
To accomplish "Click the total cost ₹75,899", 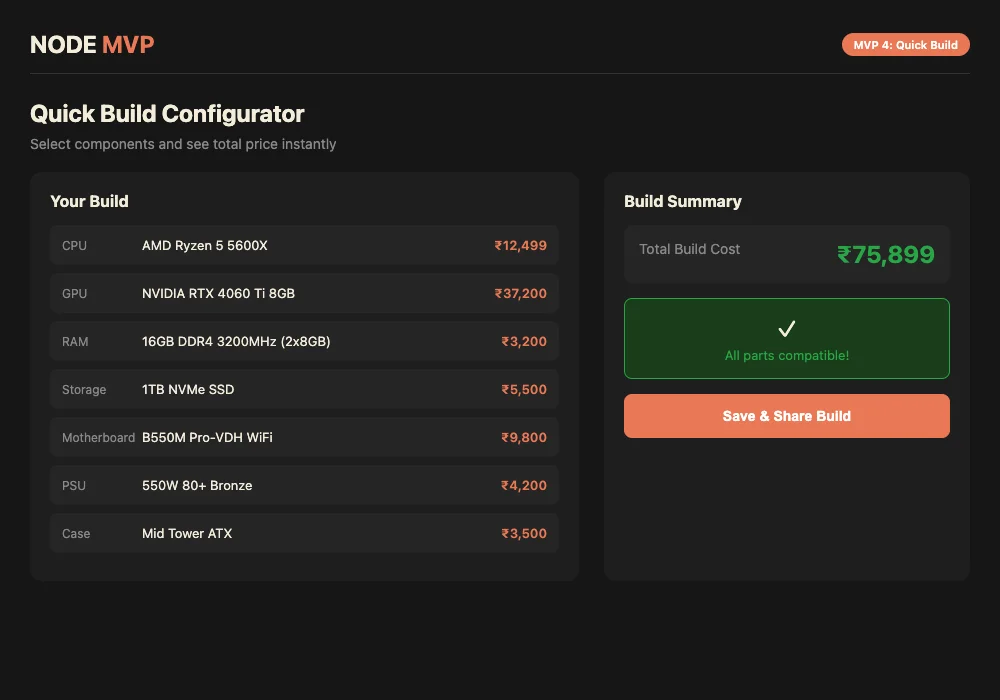I will pyautogui.click(x=885, y=255).
